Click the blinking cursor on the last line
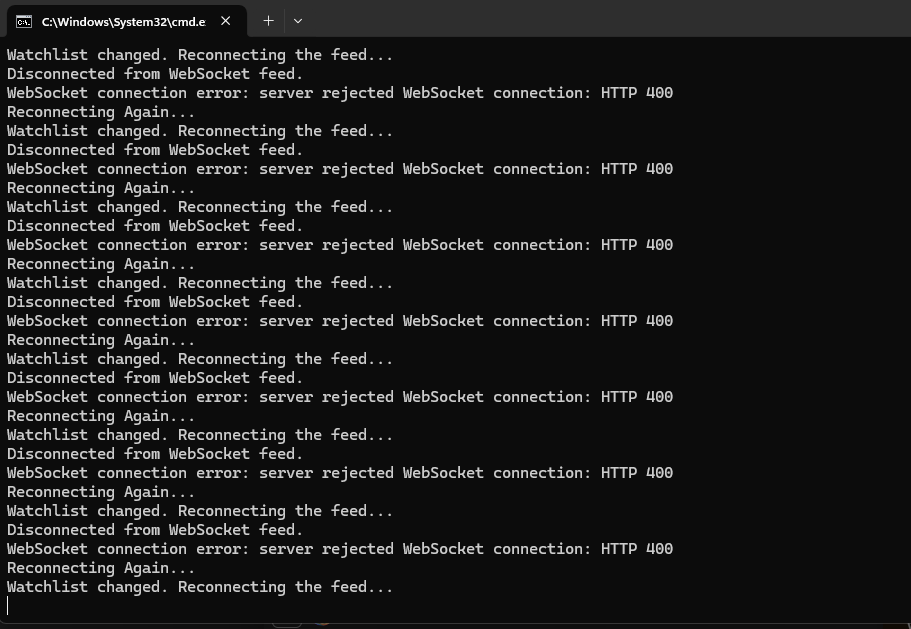Screen dimensions: 911x629 pyautogui.click(x=8, y=605)
